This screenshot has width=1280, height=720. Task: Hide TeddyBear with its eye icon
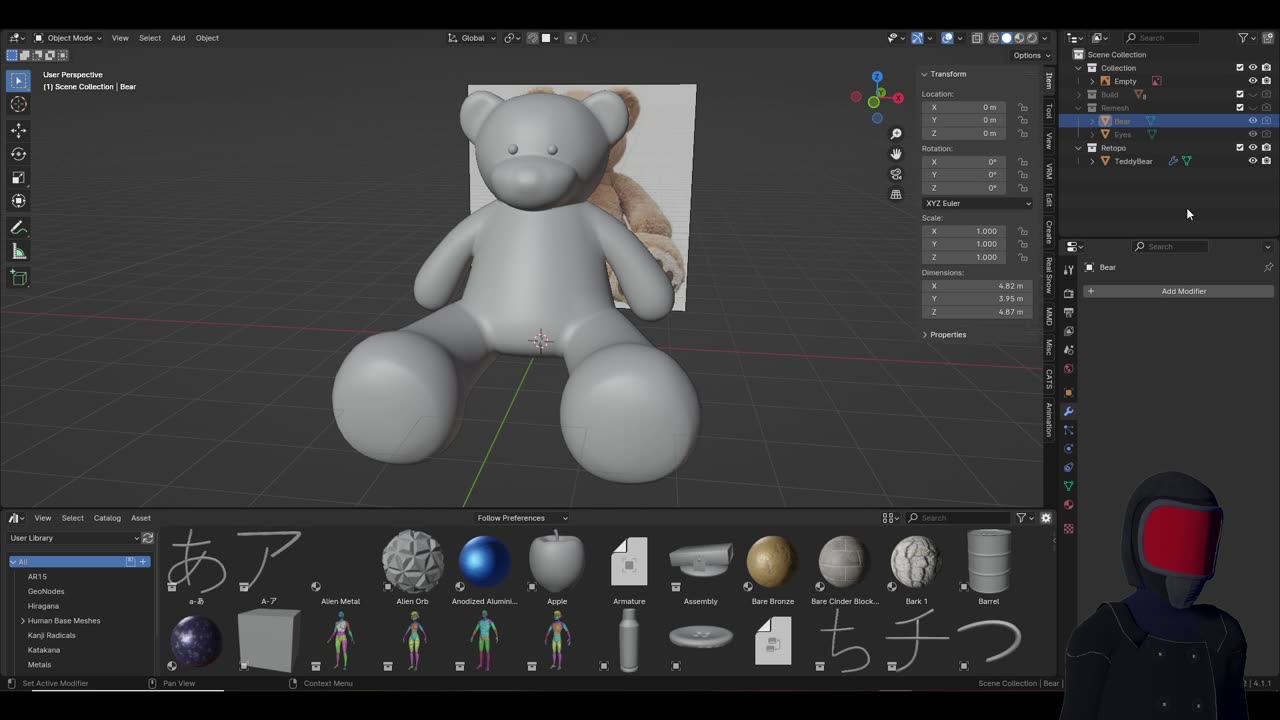(x=1253, y=161)
